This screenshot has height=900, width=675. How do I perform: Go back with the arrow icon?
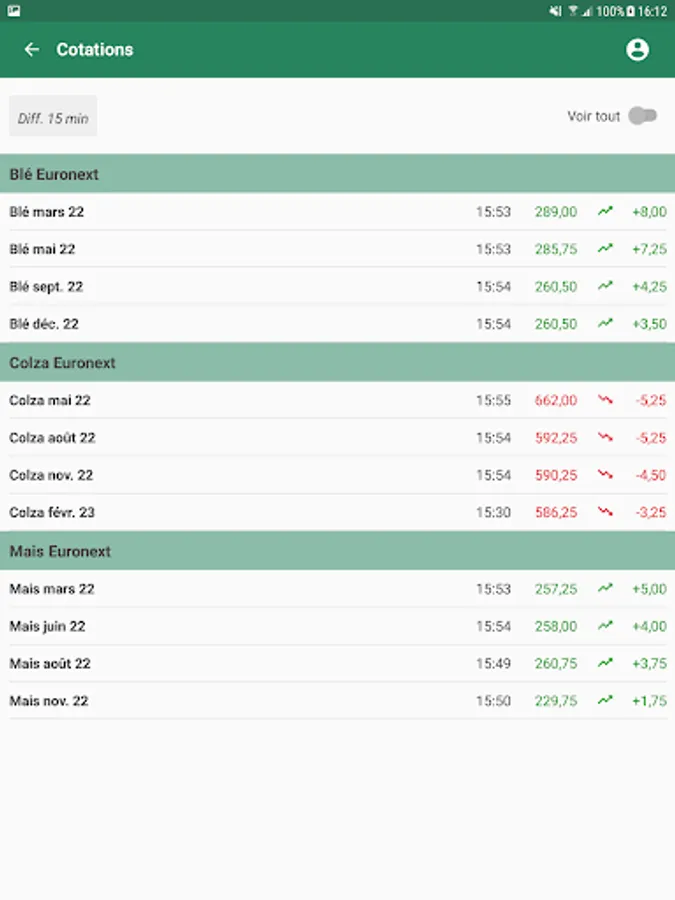coord(32,49)
